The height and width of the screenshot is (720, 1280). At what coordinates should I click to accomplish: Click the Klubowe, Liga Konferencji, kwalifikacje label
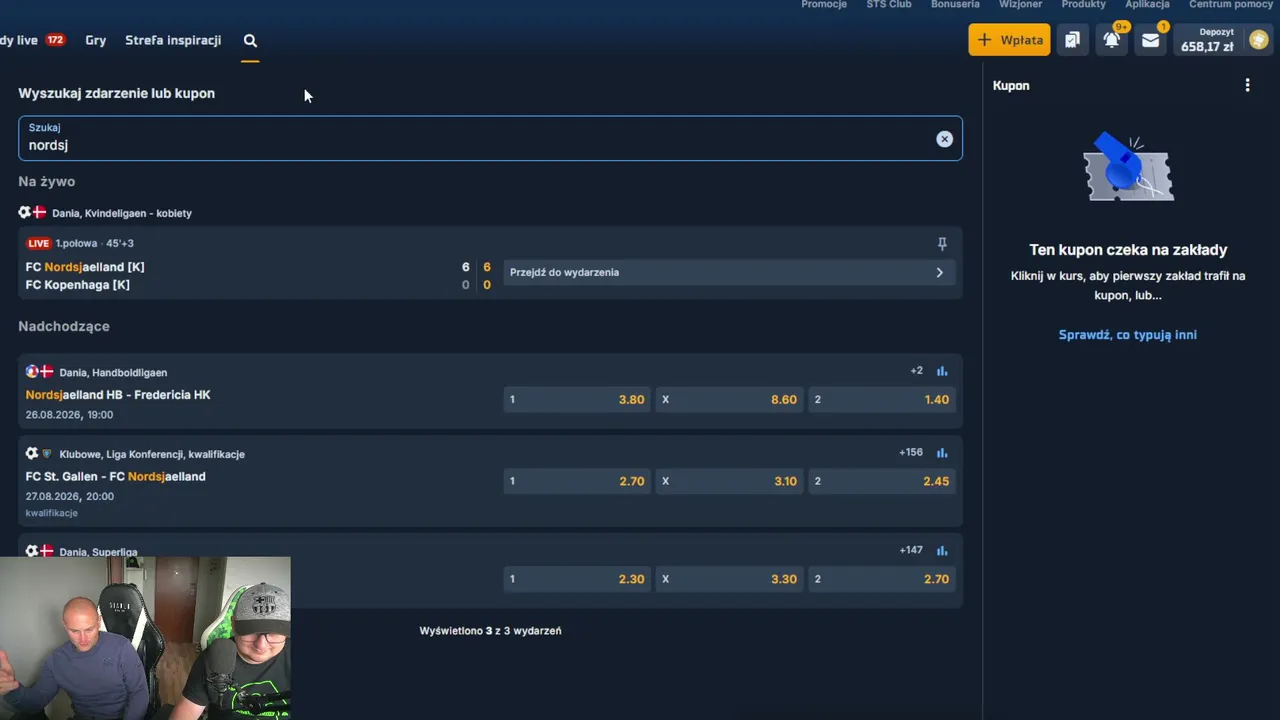[152, 454]
